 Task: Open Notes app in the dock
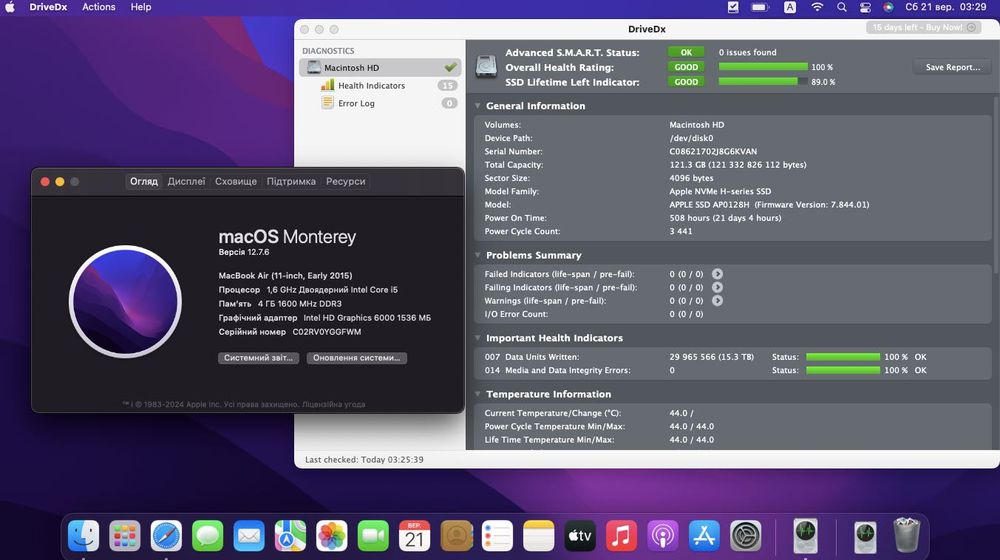pyautogui.click(x=539, y=535)
